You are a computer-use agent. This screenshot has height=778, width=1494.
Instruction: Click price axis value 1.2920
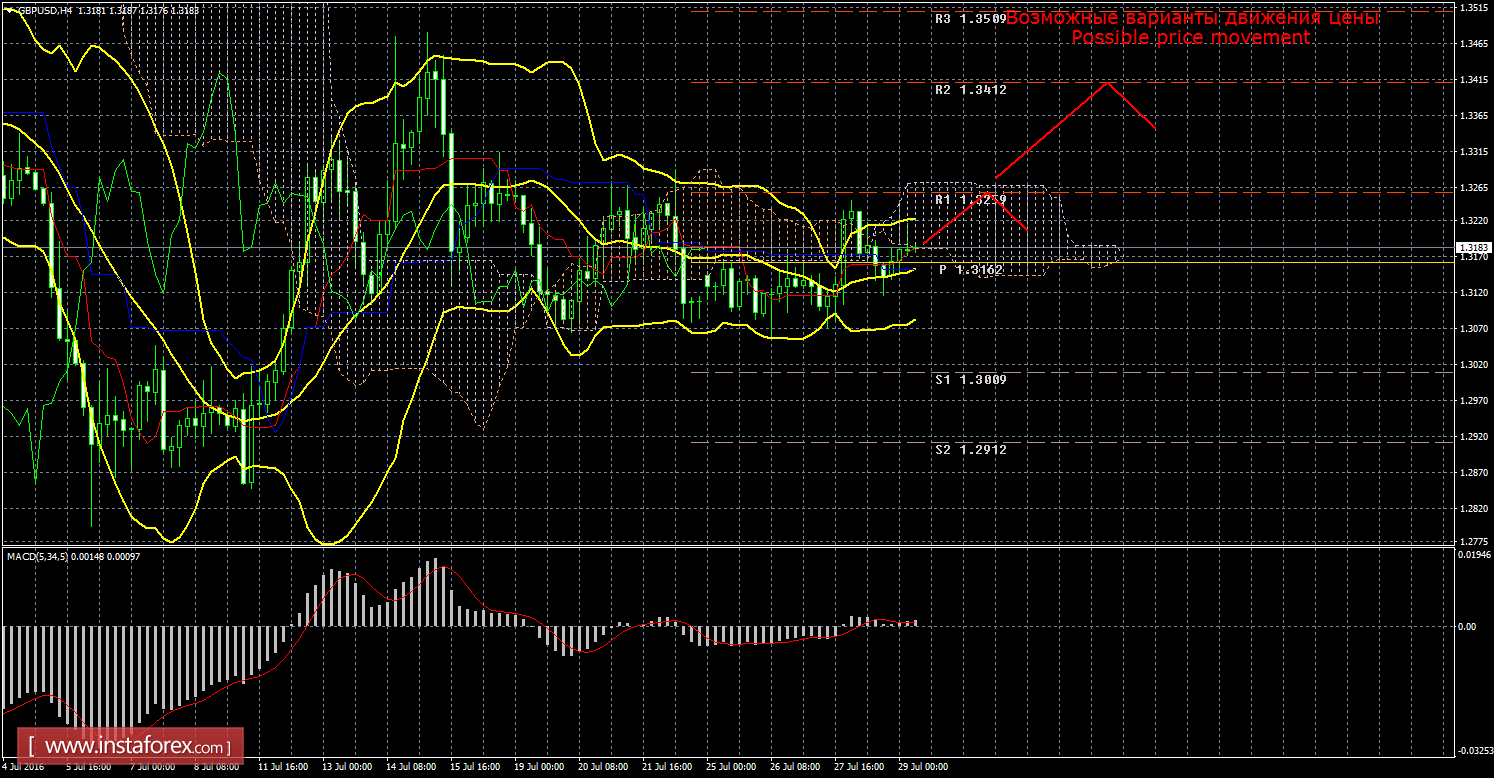point(1473,437)
